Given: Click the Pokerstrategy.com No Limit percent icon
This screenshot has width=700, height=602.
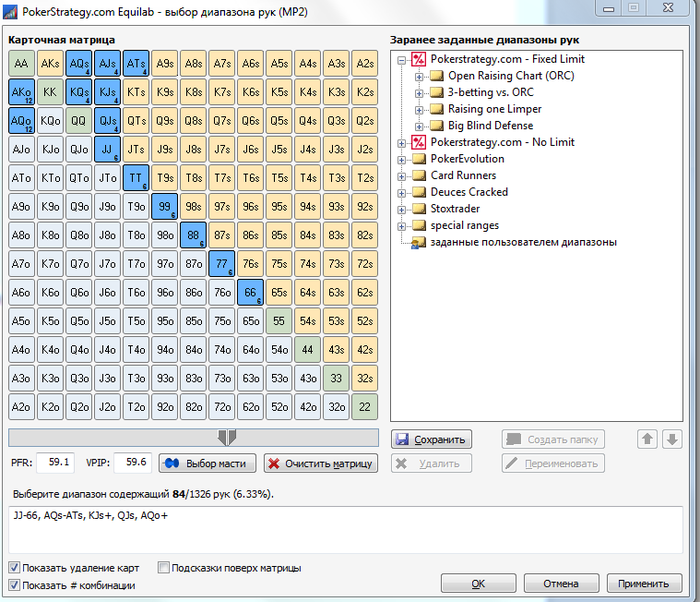Looking at the screenshot, I should tap(419, 142).
